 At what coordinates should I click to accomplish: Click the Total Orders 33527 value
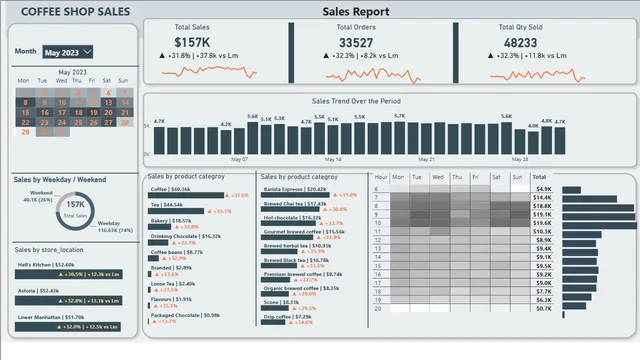tap(356, 43)
